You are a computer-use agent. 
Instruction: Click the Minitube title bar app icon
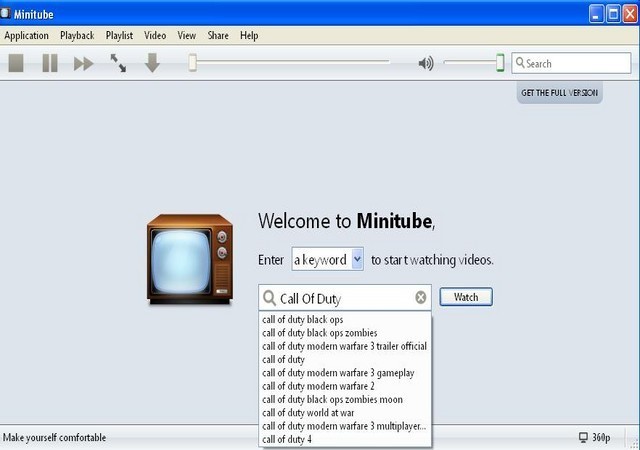(5, 13)
